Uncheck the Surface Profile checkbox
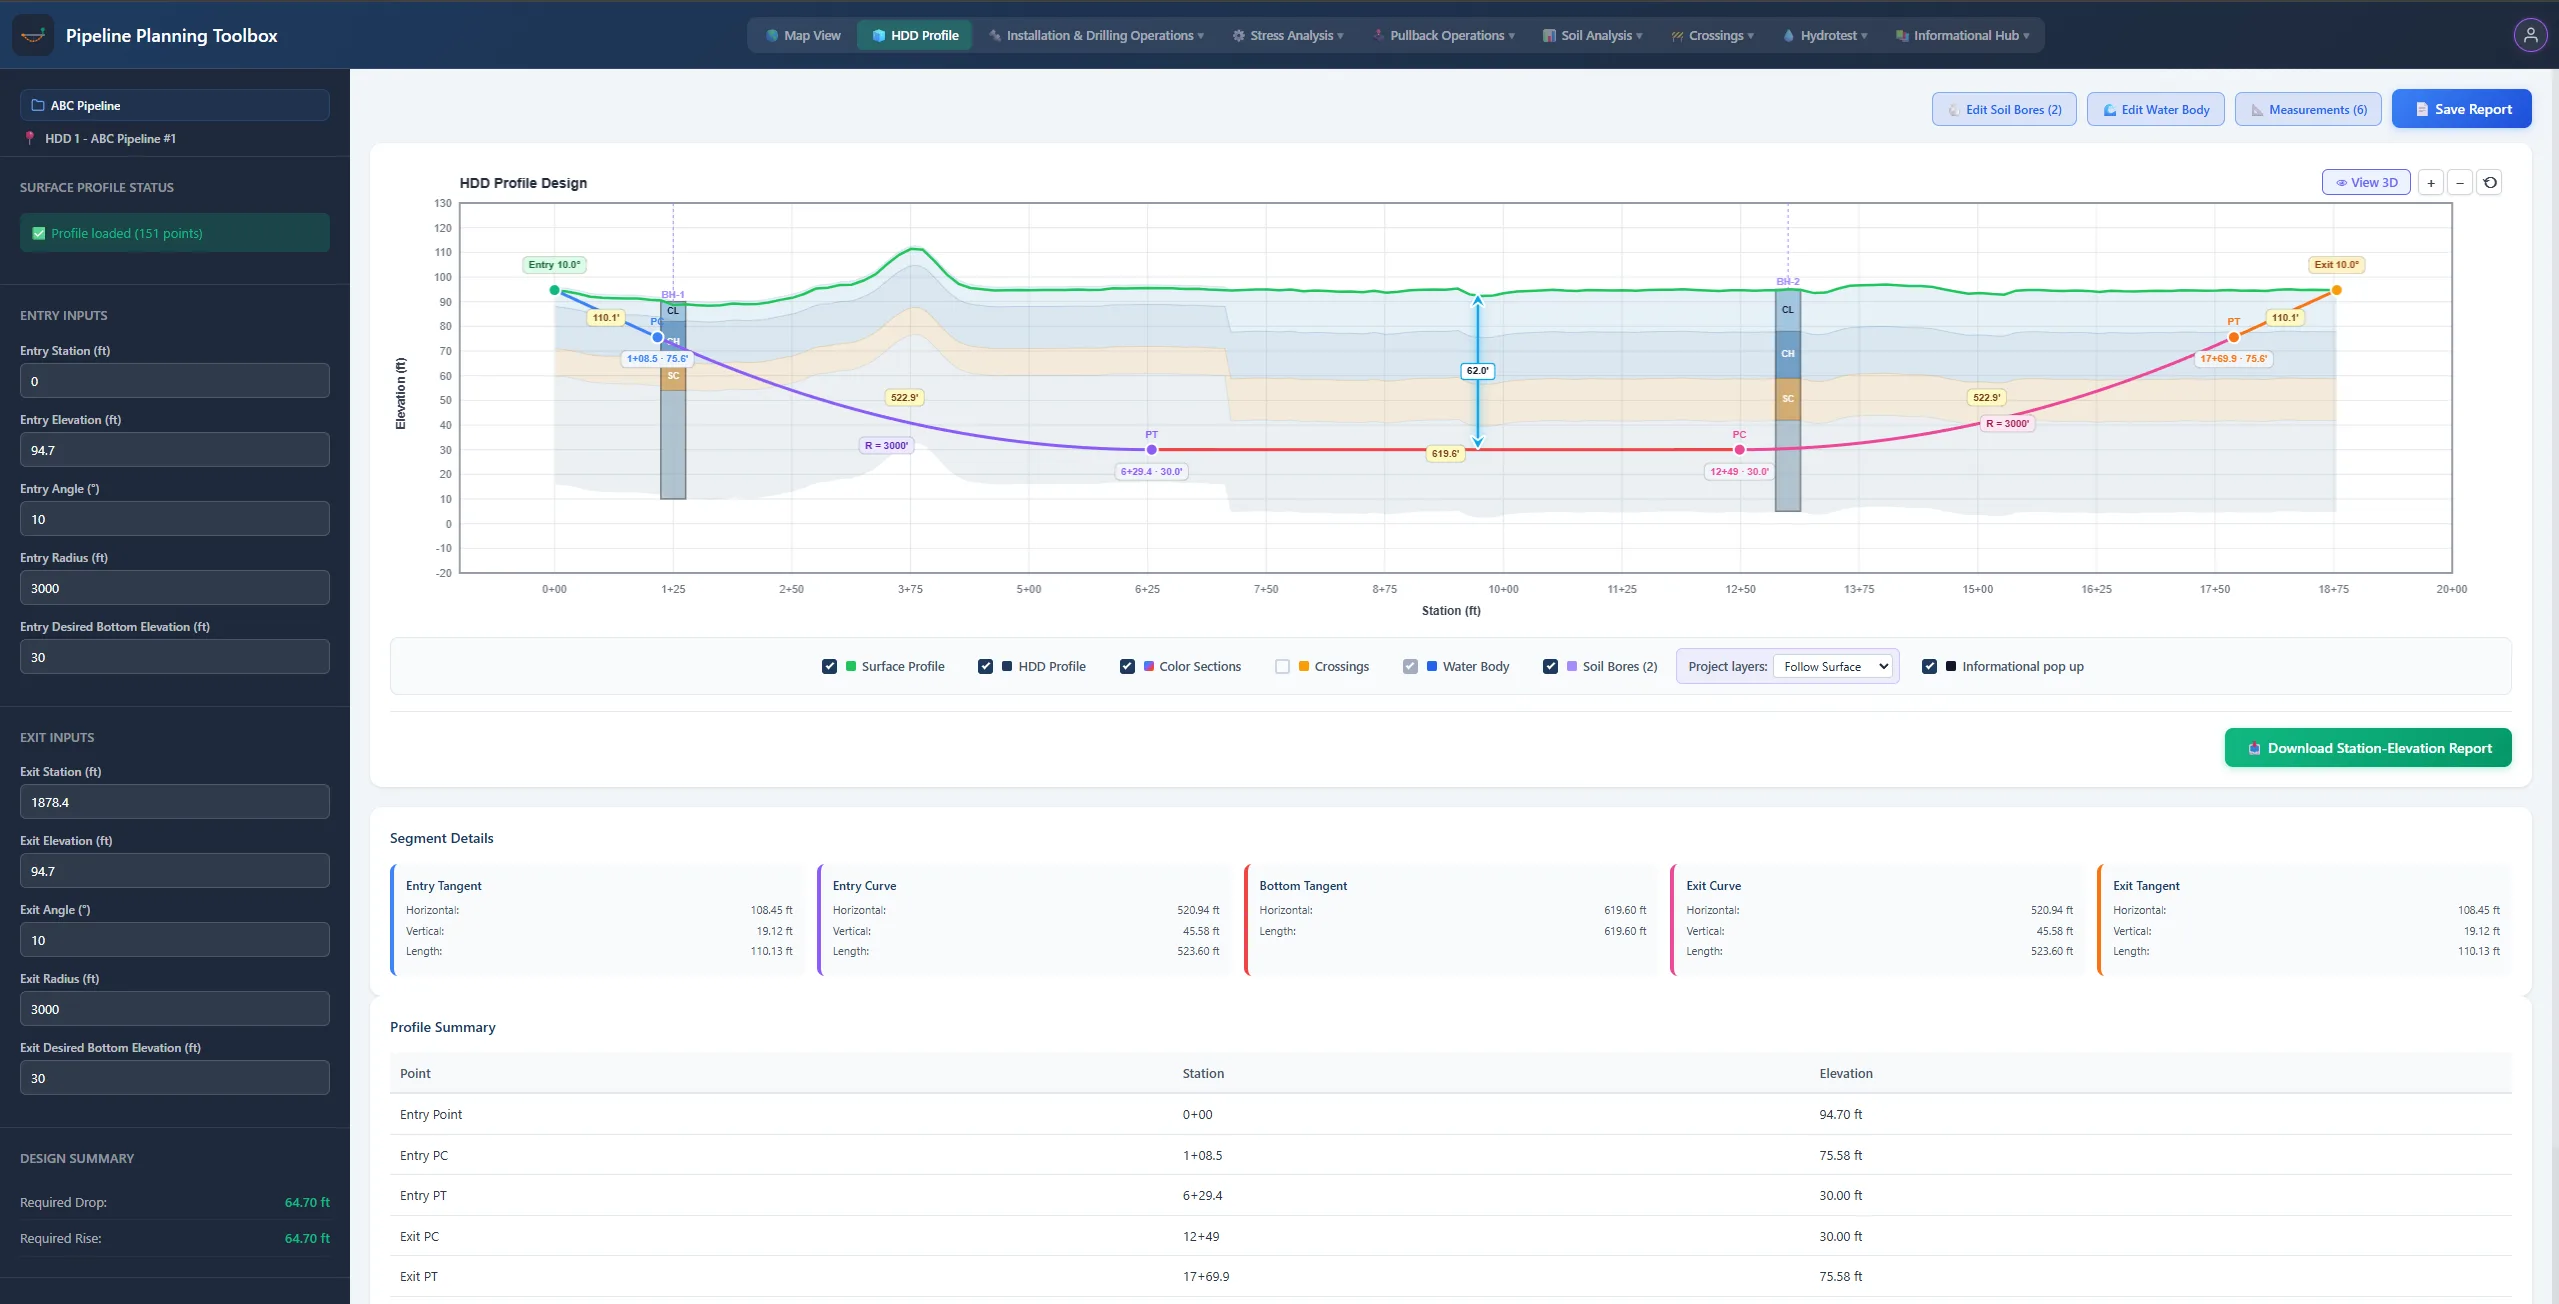This screenshot has width=2559, height=1304. (x=829, y=666)
